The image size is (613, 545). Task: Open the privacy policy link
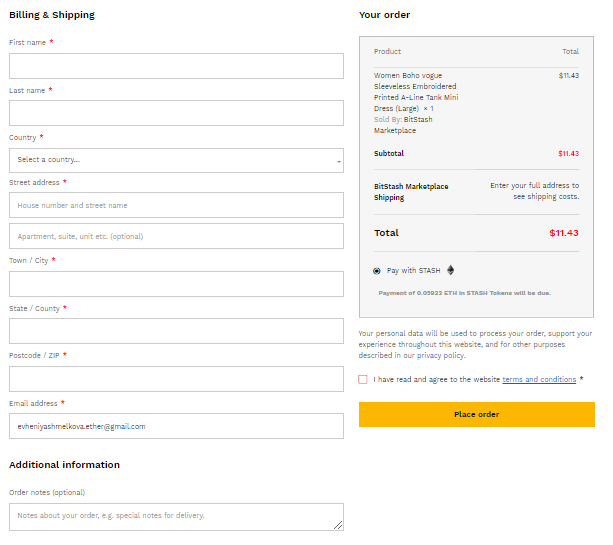441,355
